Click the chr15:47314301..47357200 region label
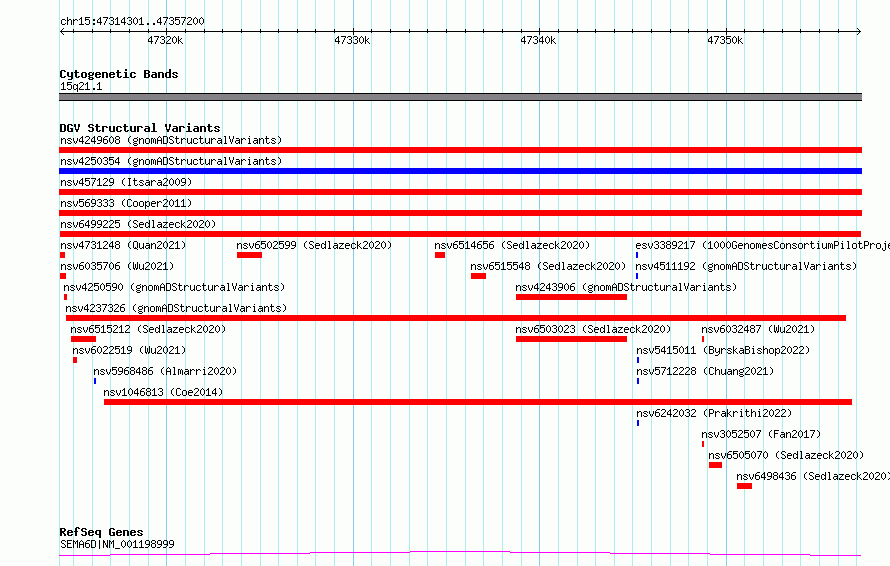Viewport: 890px width, 566px height. pos(132,22)
